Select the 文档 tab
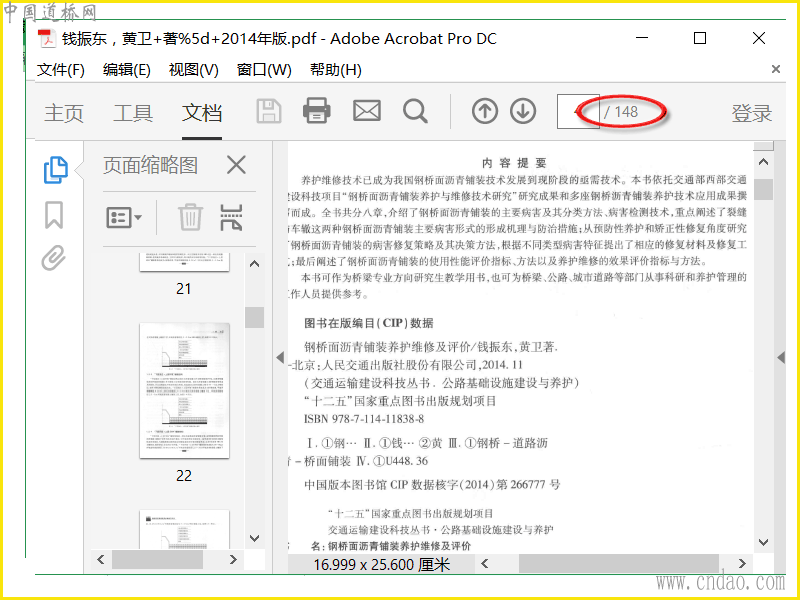800x600 pixels. 202,113
